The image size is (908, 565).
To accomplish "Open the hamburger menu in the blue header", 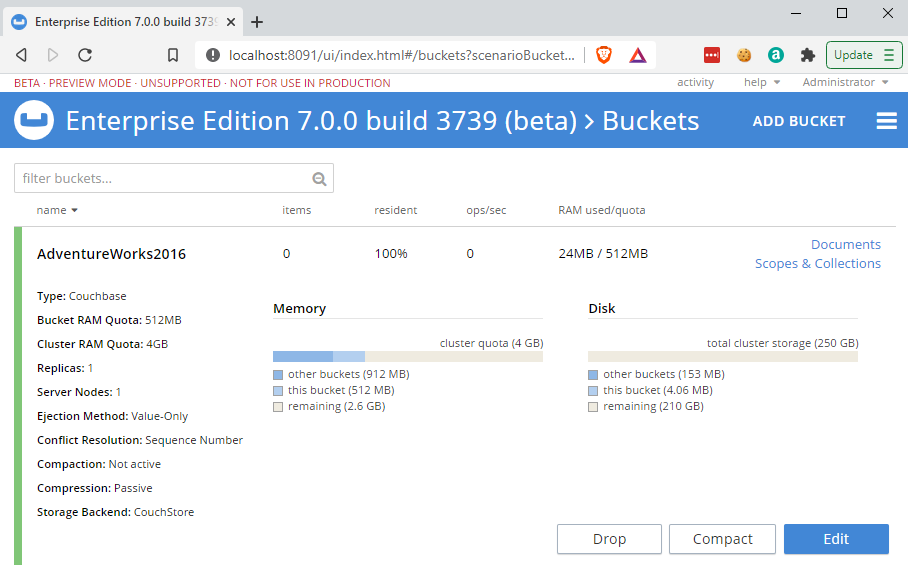I will pos(887,121).
